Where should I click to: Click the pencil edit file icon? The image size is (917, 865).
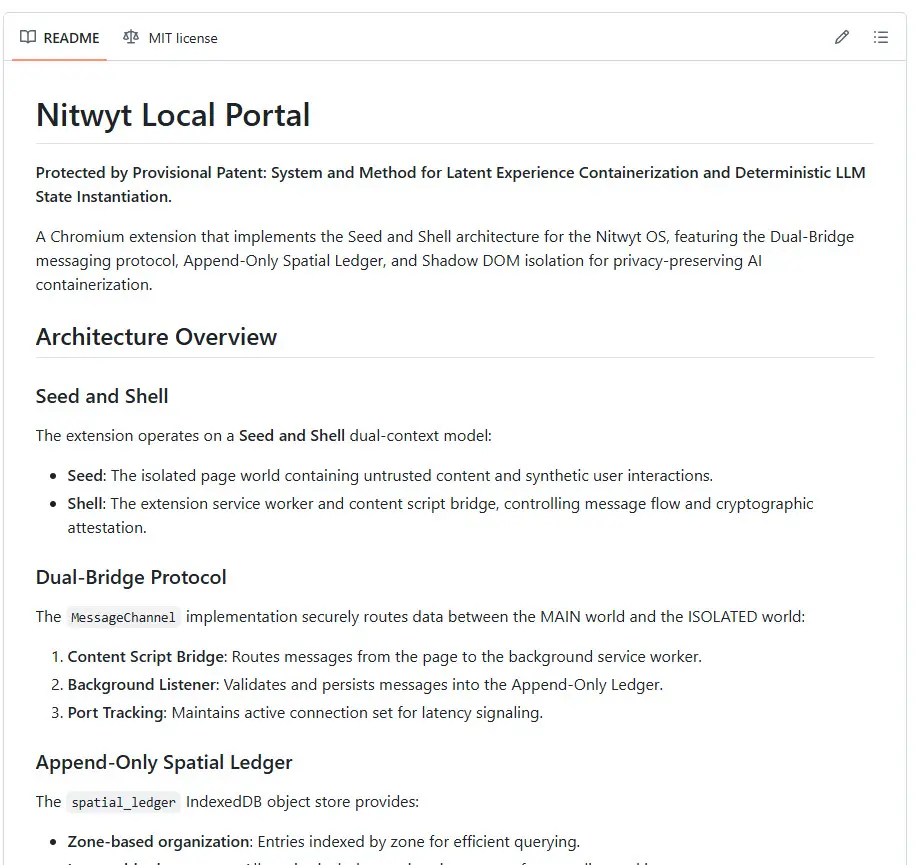[842, 37]
